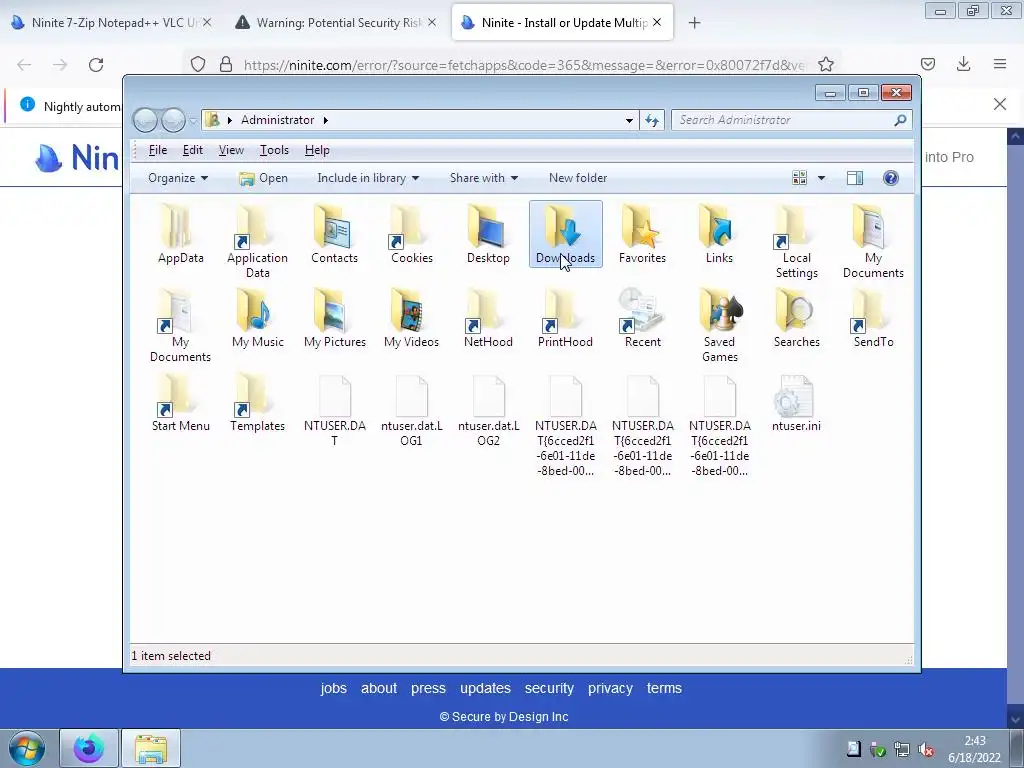Viewport: 1024px width, 768px height.
Task: Click the Open button in toolbar
Action: [x=263, y=178]
